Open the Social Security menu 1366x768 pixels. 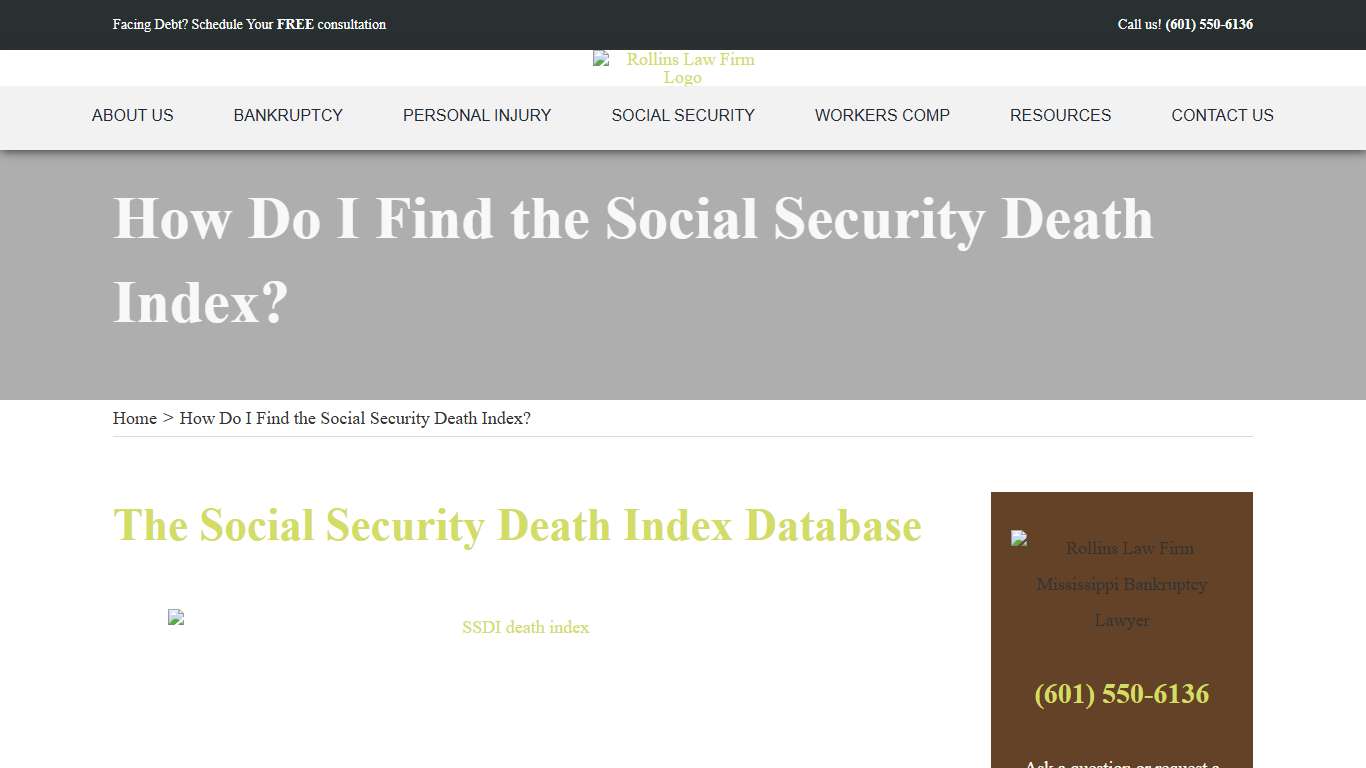(683, 115)
